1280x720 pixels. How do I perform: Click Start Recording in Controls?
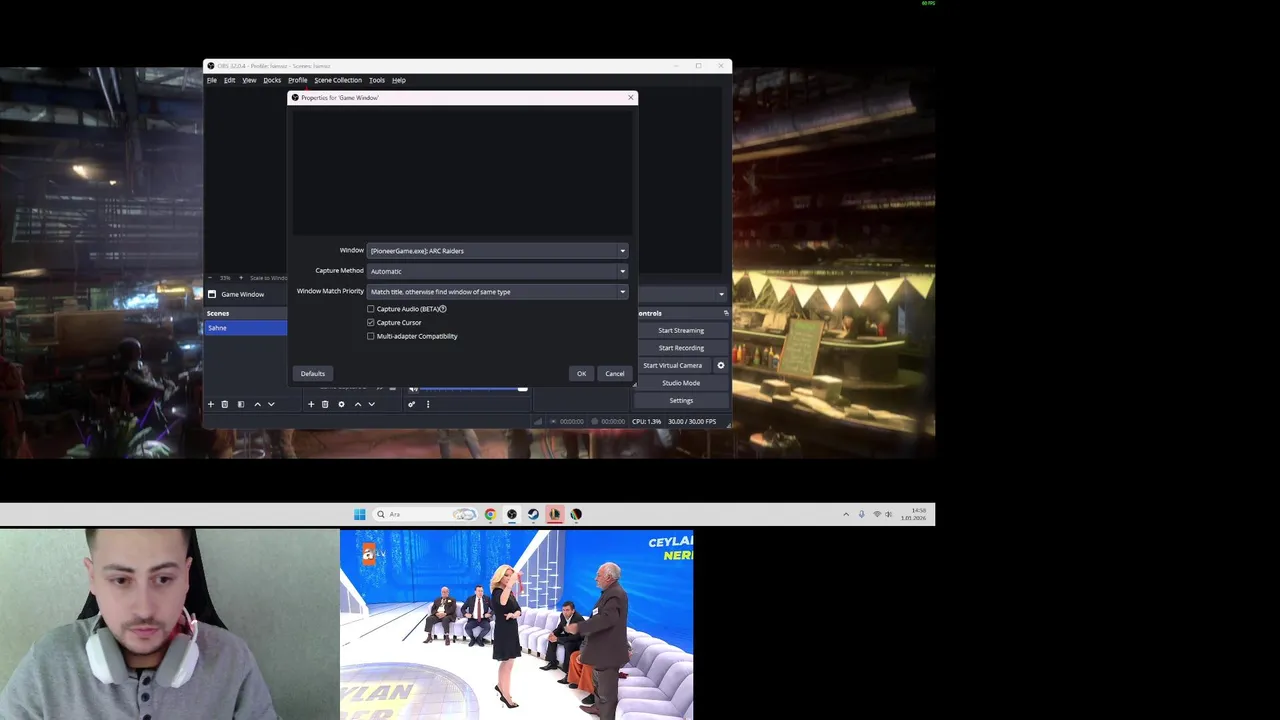pyautogui.click(x=681, y=348)
